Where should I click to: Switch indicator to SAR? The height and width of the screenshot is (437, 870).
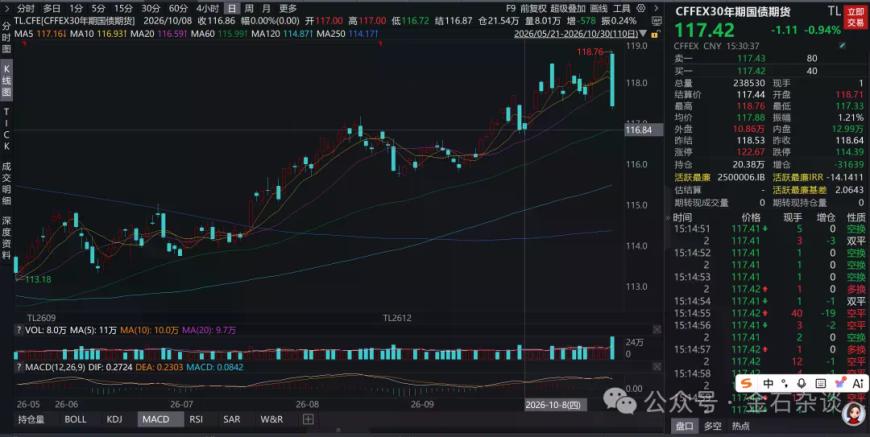[x=231, y=419]
